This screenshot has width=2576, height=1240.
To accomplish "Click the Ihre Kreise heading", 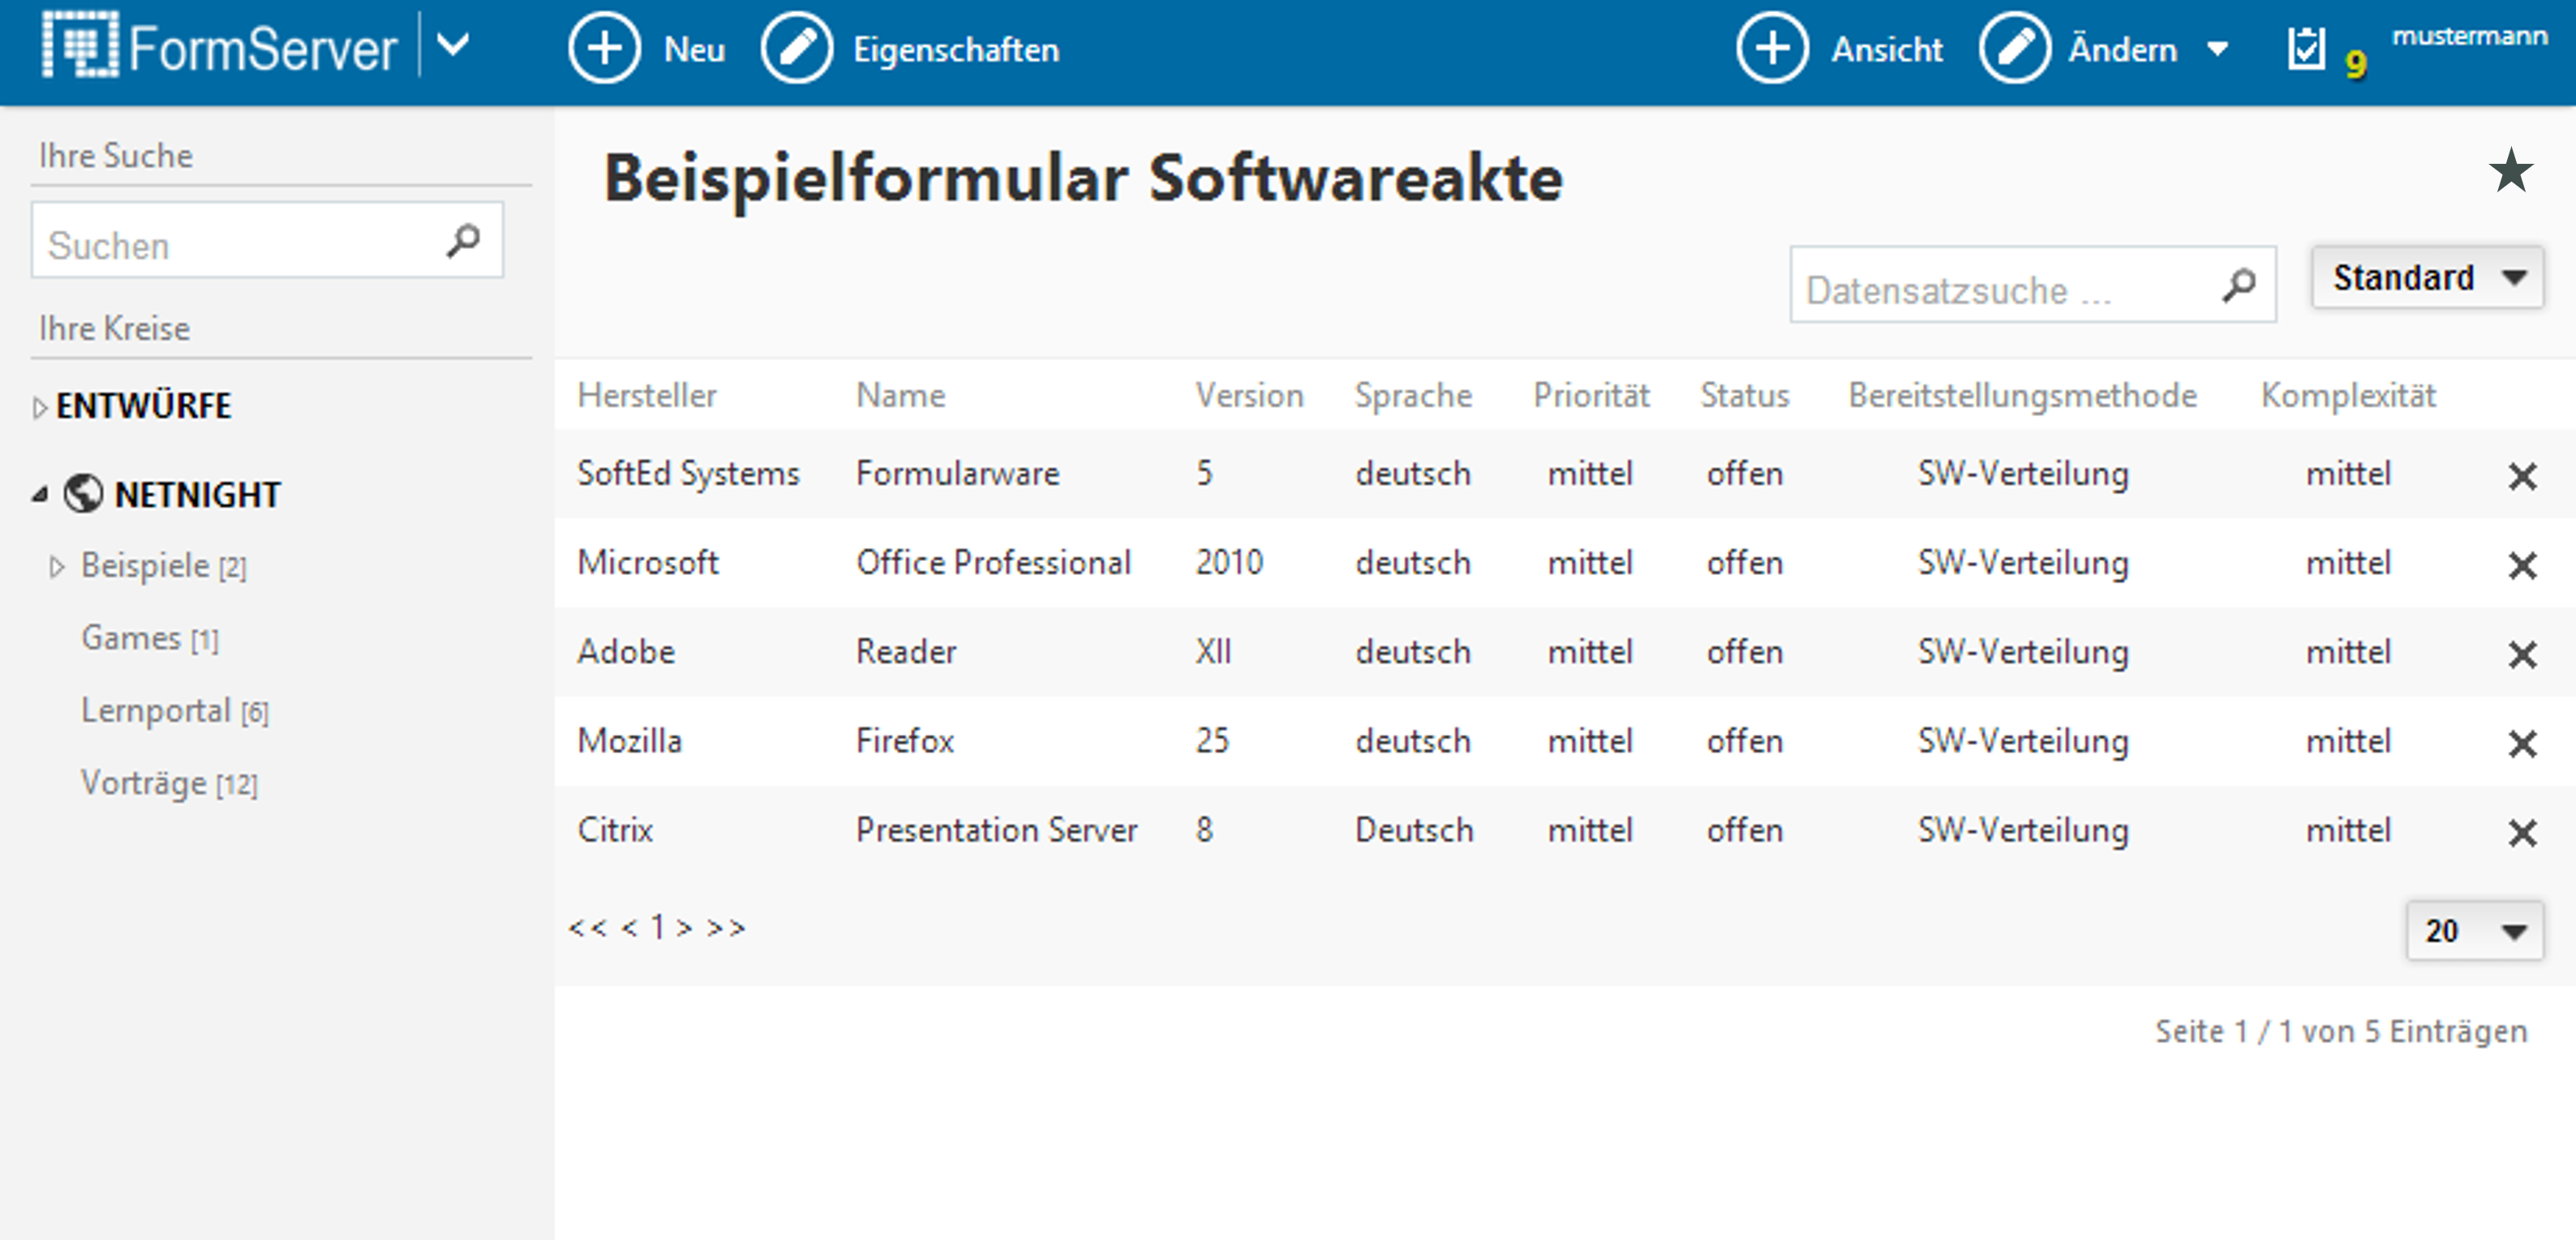I will click(114, 328).
